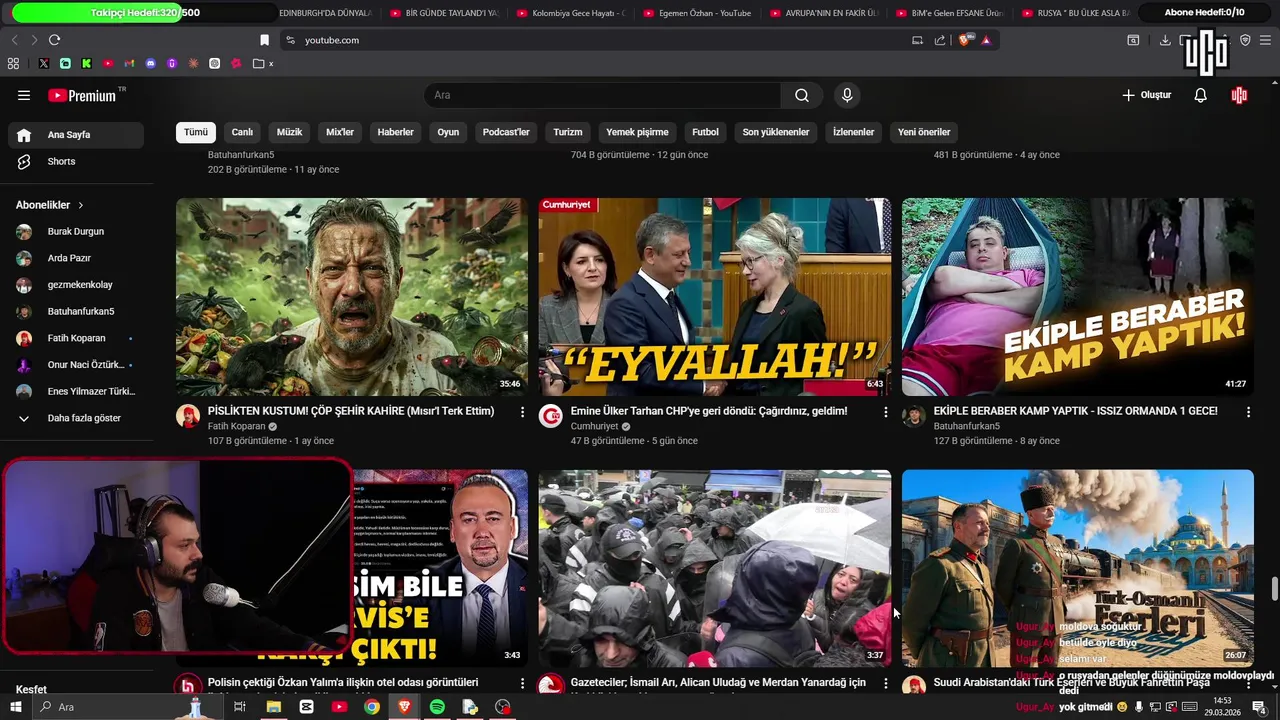Open the Discord bookmark icon
The width and height of the screenshot is (1280, 720).
151,63
